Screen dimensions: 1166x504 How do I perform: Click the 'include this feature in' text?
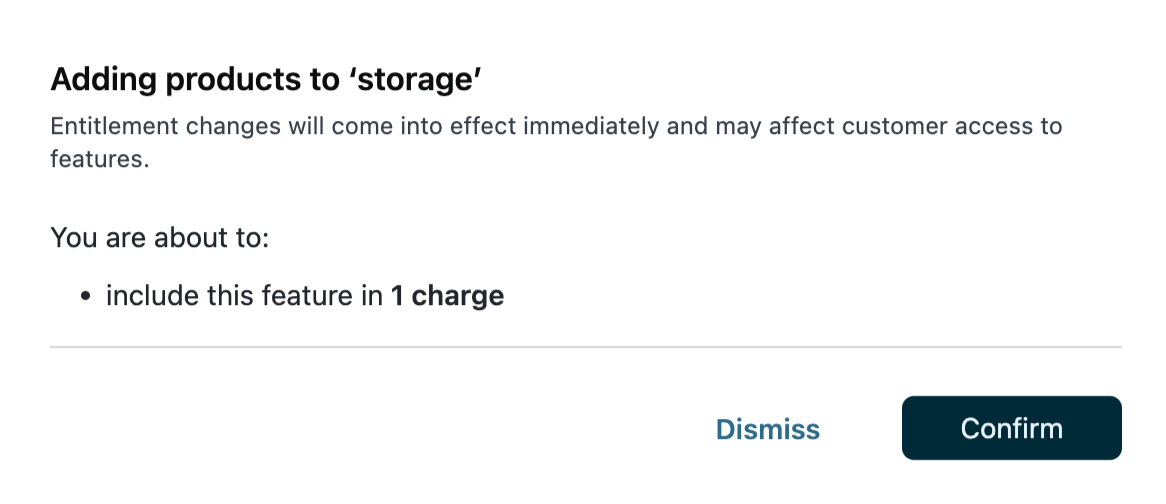245,296
